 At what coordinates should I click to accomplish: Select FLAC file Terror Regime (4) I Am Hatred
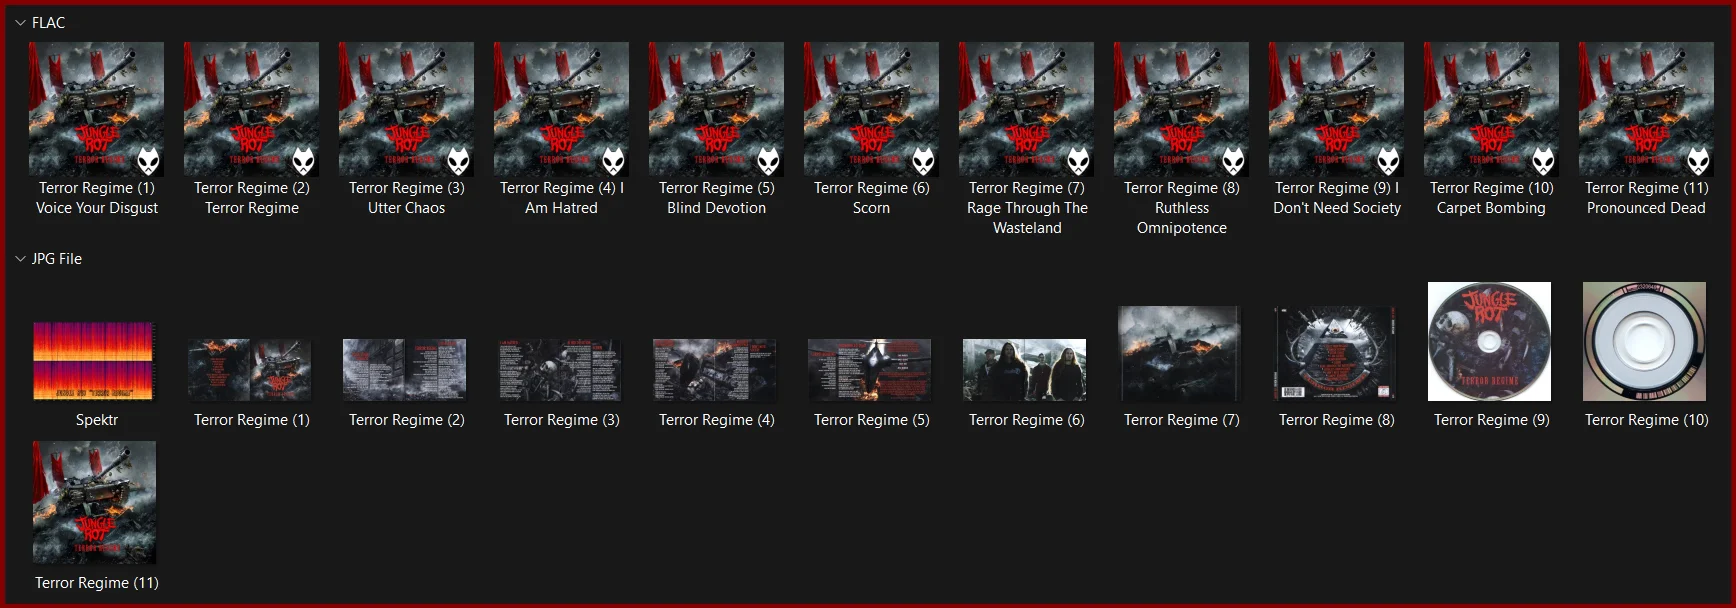(x=561, y=109)
